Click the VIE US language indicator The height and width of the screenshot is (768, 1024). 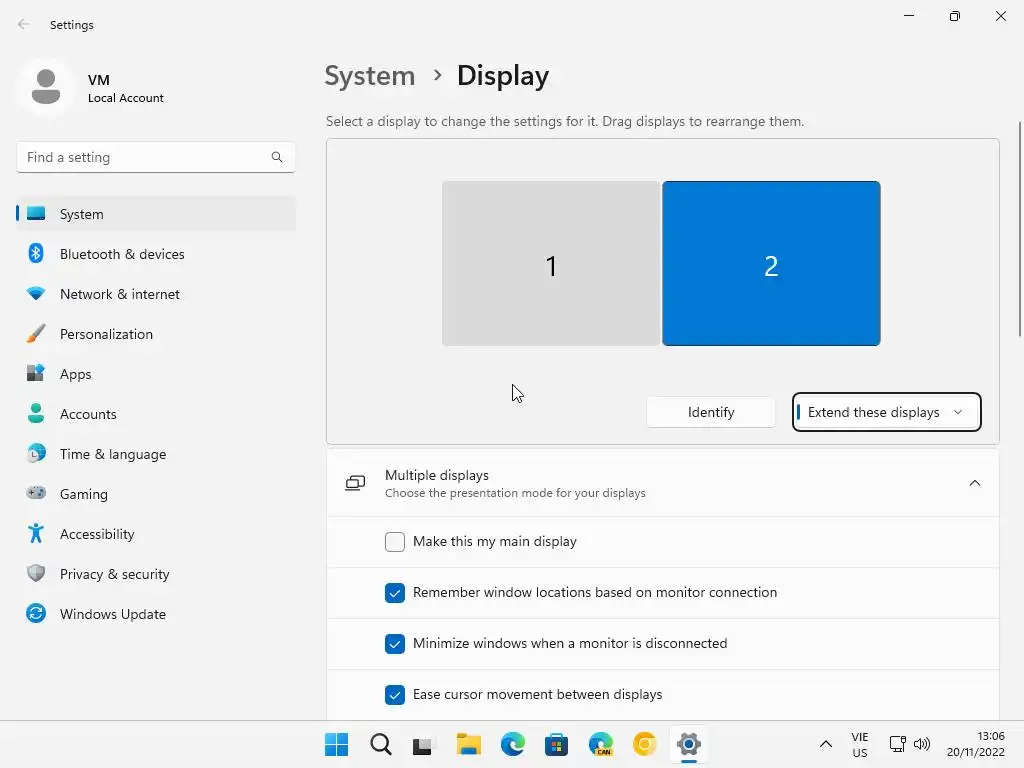[x=860, y=744]
